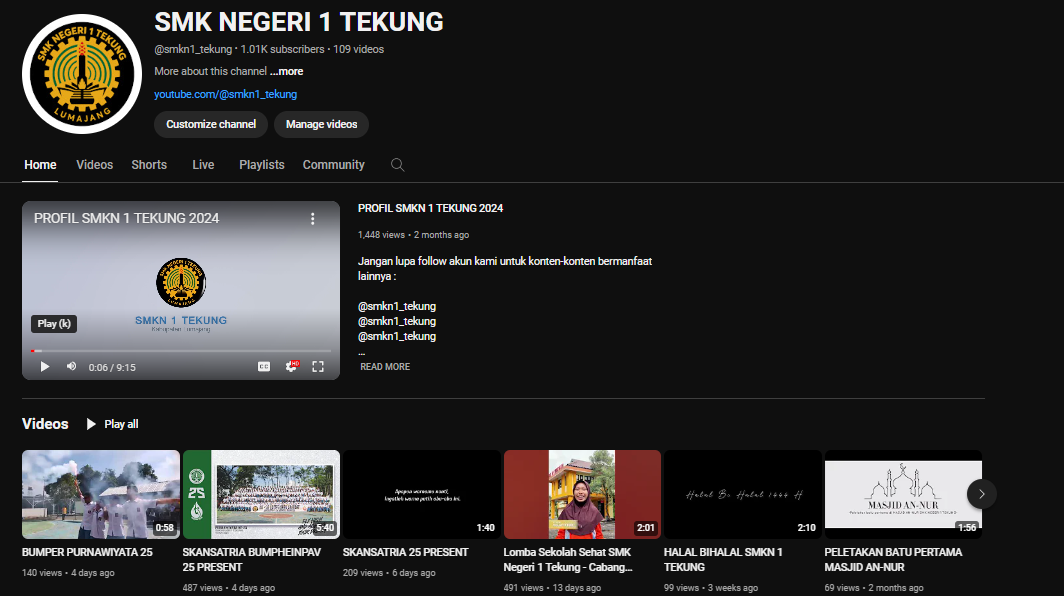The image size is (1064, 596).
Task: Click '209 views' under SKANSATRIA 25 PRESENT
Action: pos(362,573)
